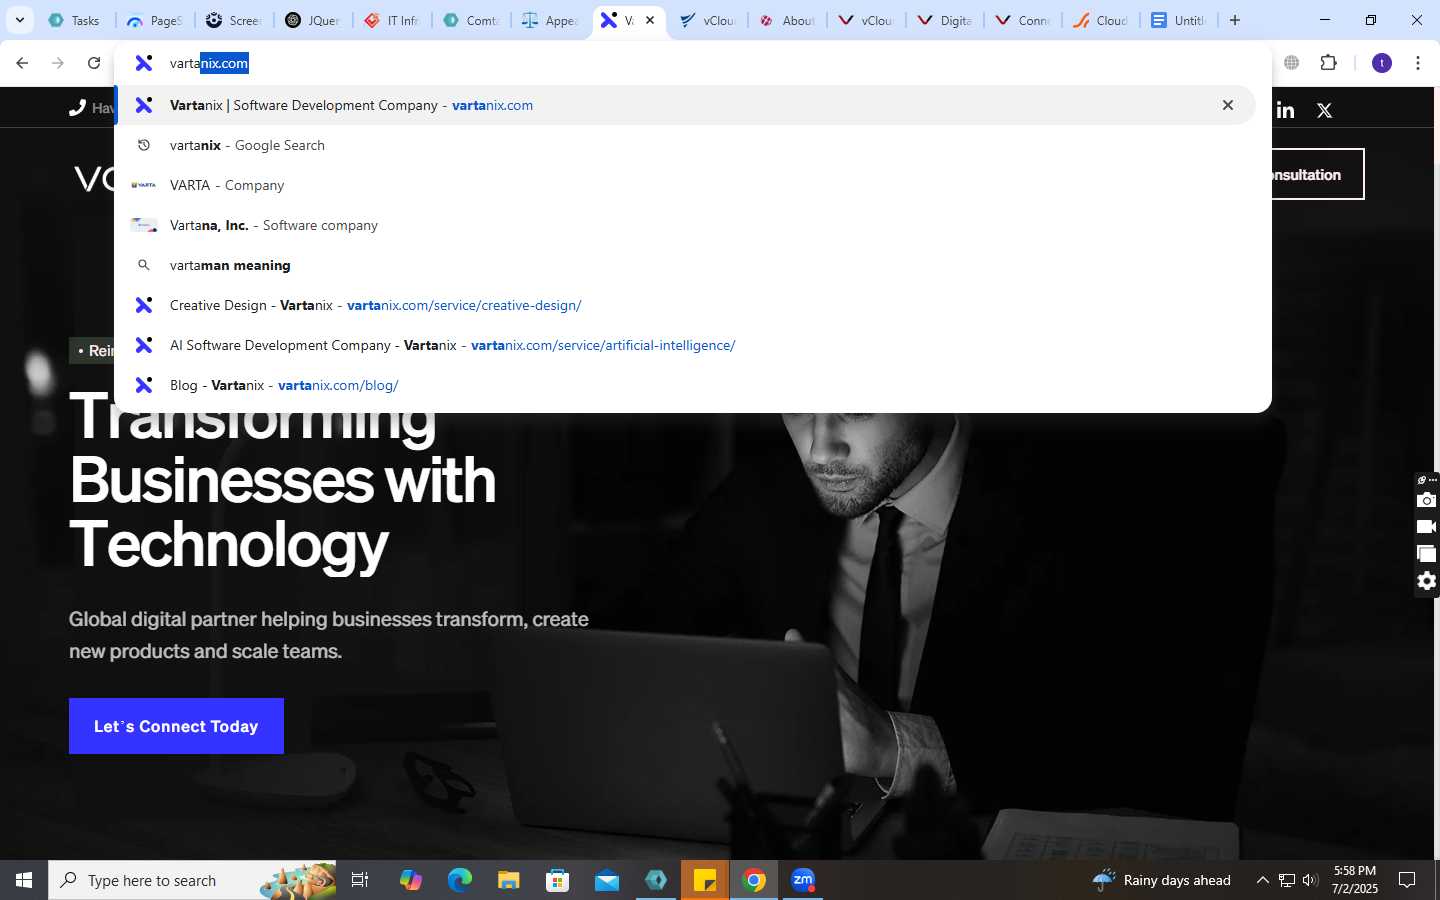Screen dimensions: 1440x900
Task: Click the Let's Connect Today button
Action: [176, 726]
